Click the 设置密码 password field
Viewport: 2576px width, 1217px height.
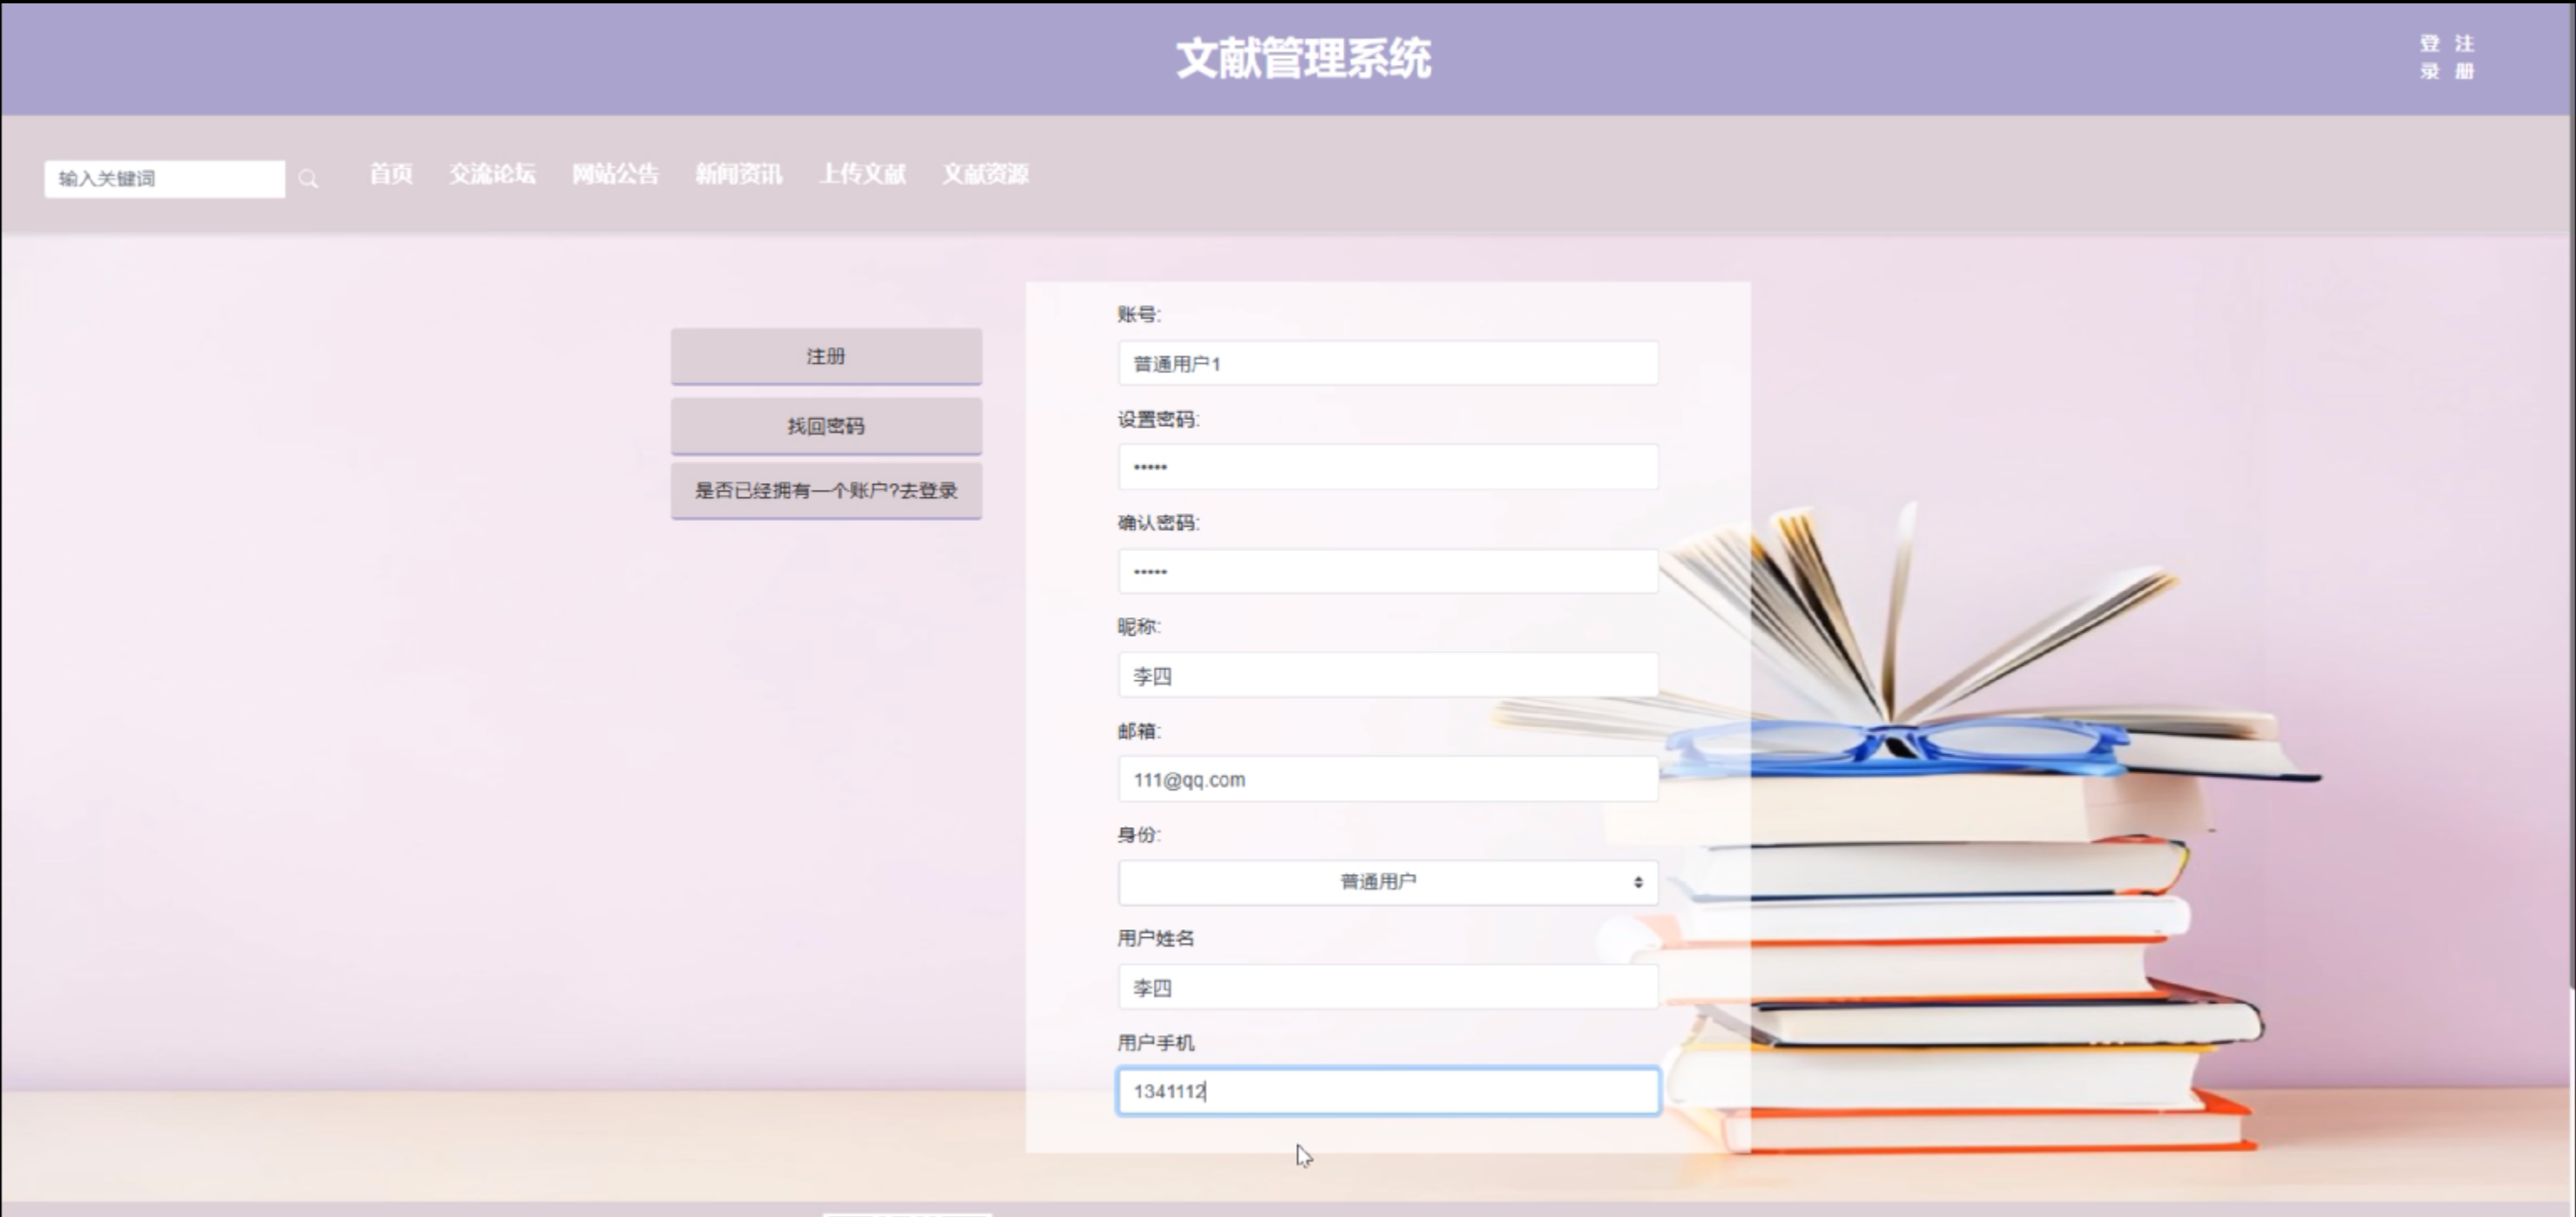1387,467
